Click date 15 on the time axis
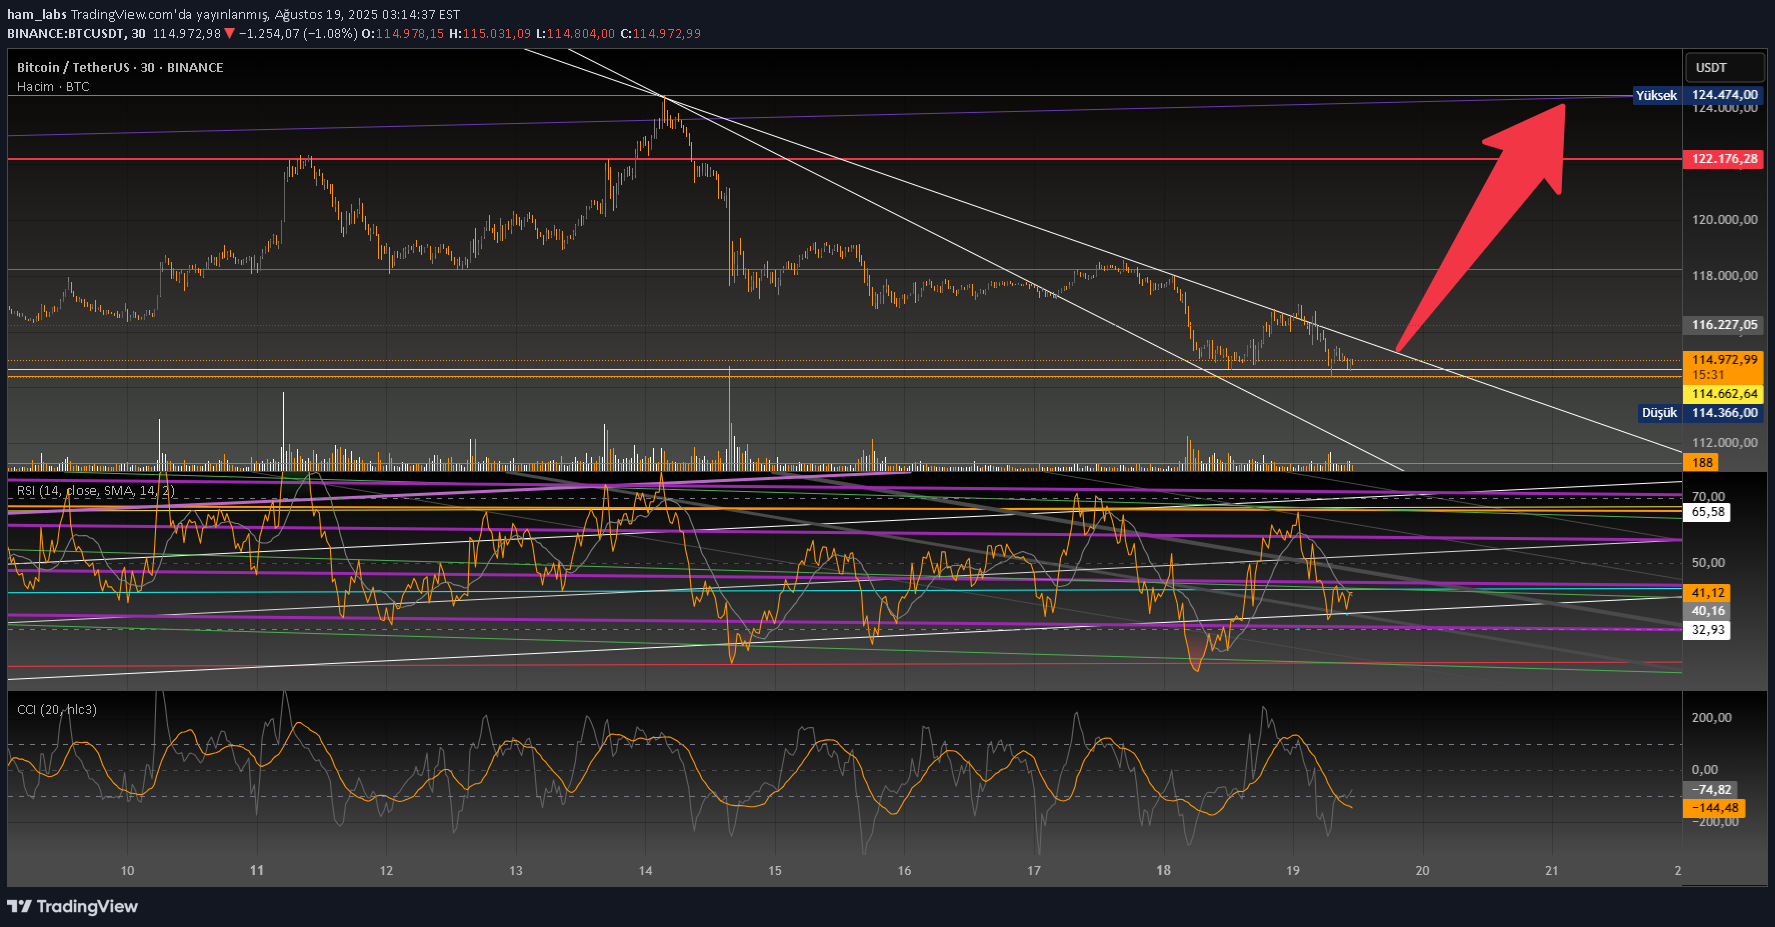This screenshot has height=927, width=1775. 775,871
